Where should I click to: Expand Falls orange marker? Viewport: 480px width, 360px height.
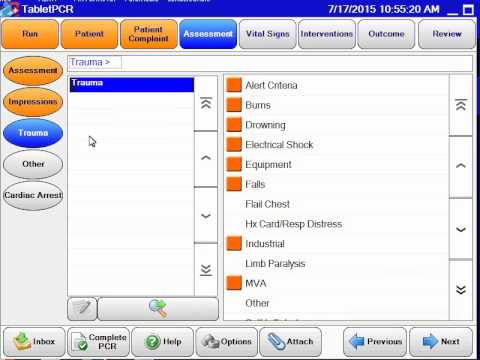pyautogui.click(x=234, y=184)
